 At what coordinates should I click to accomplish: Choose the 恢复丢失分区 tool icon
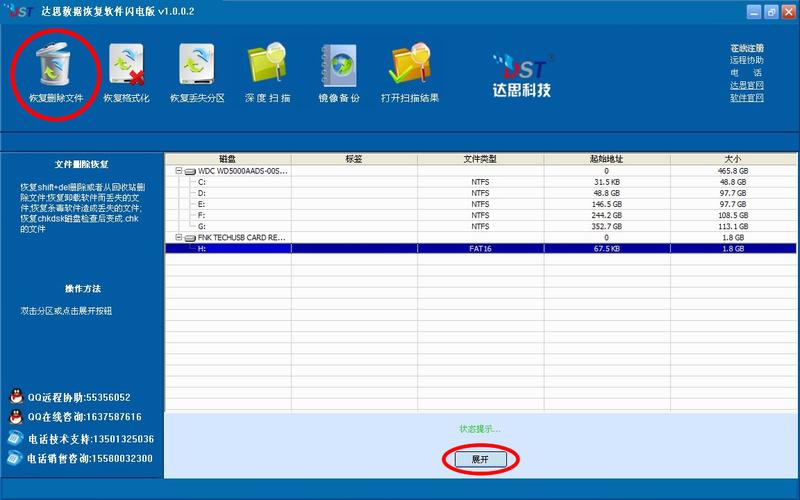click(x=197, y=64)
